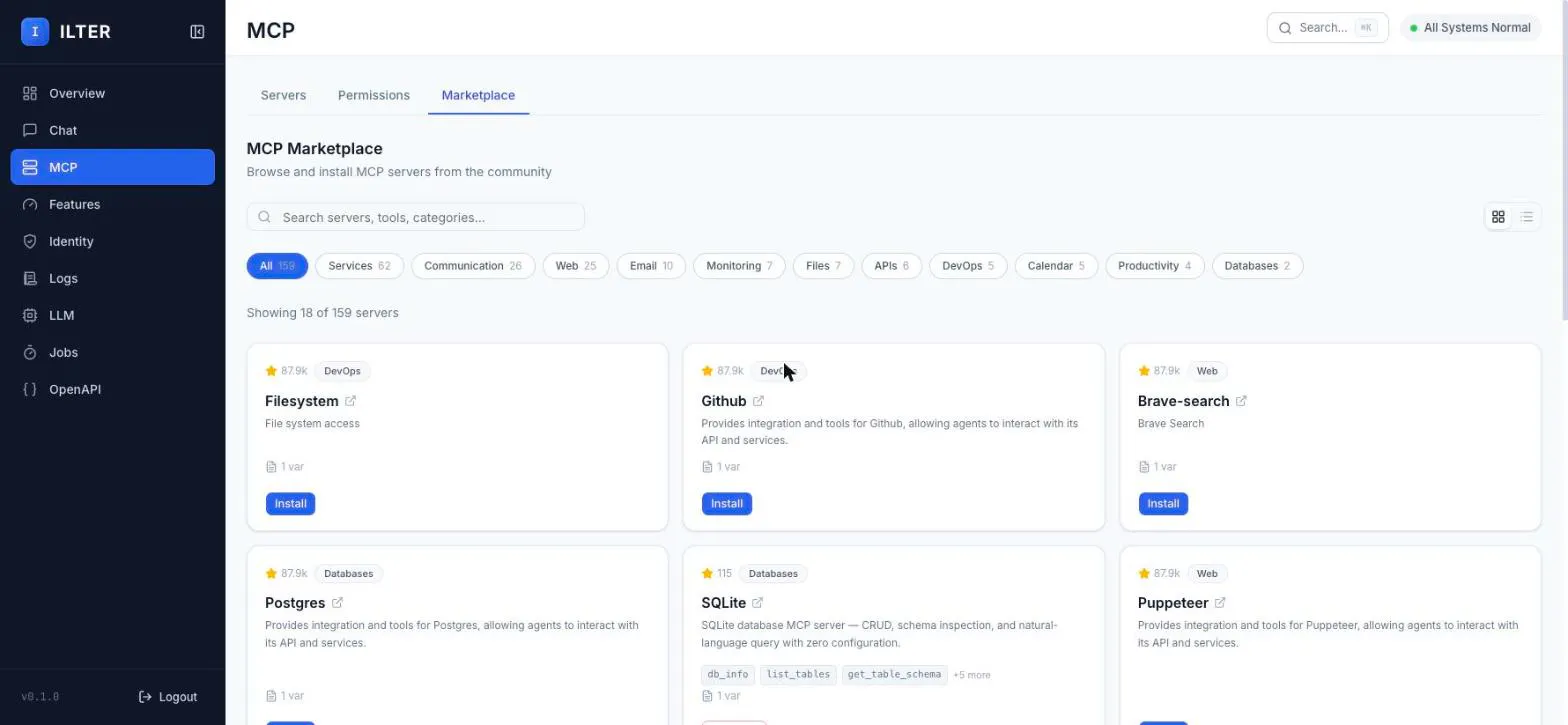1568x725 pixels.
Task: Go to Chat in the sidebar
Action: click(x=113, y=130)
